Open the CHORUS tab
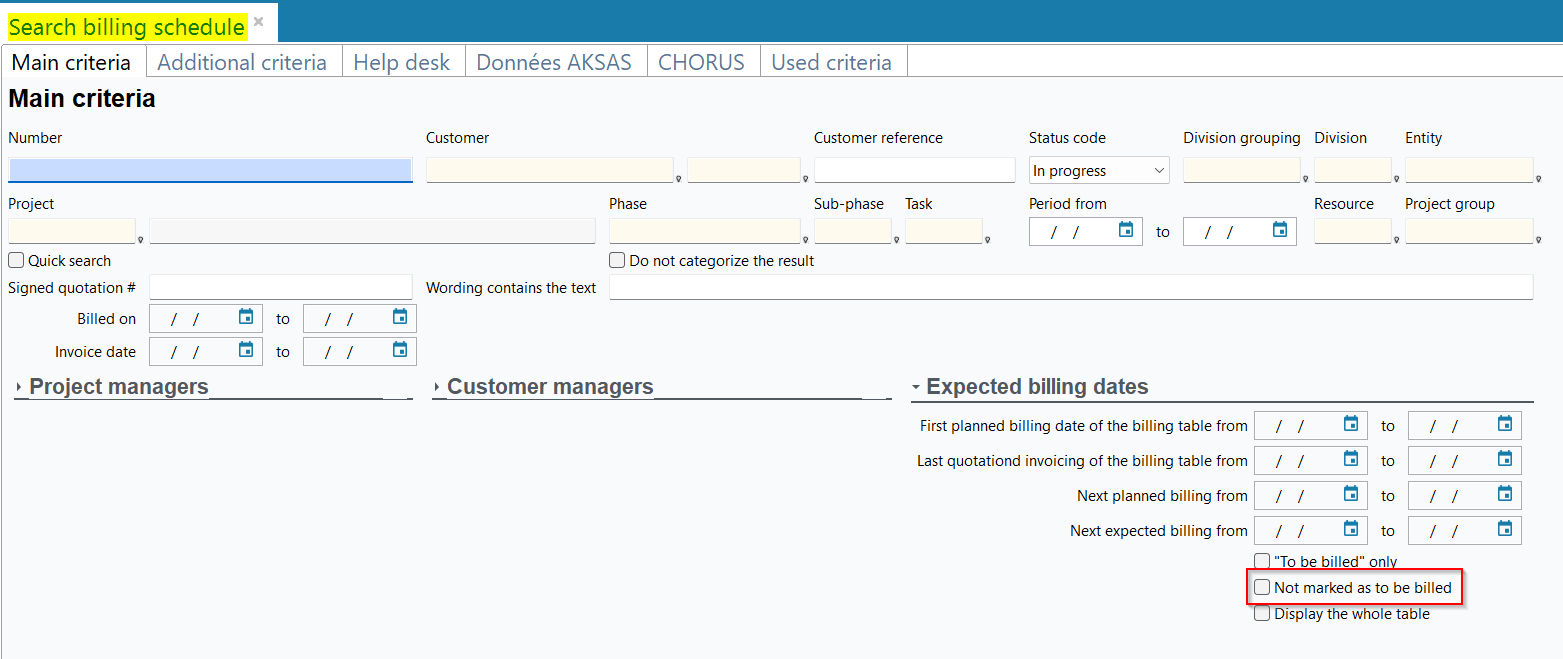 click(701, 62)
